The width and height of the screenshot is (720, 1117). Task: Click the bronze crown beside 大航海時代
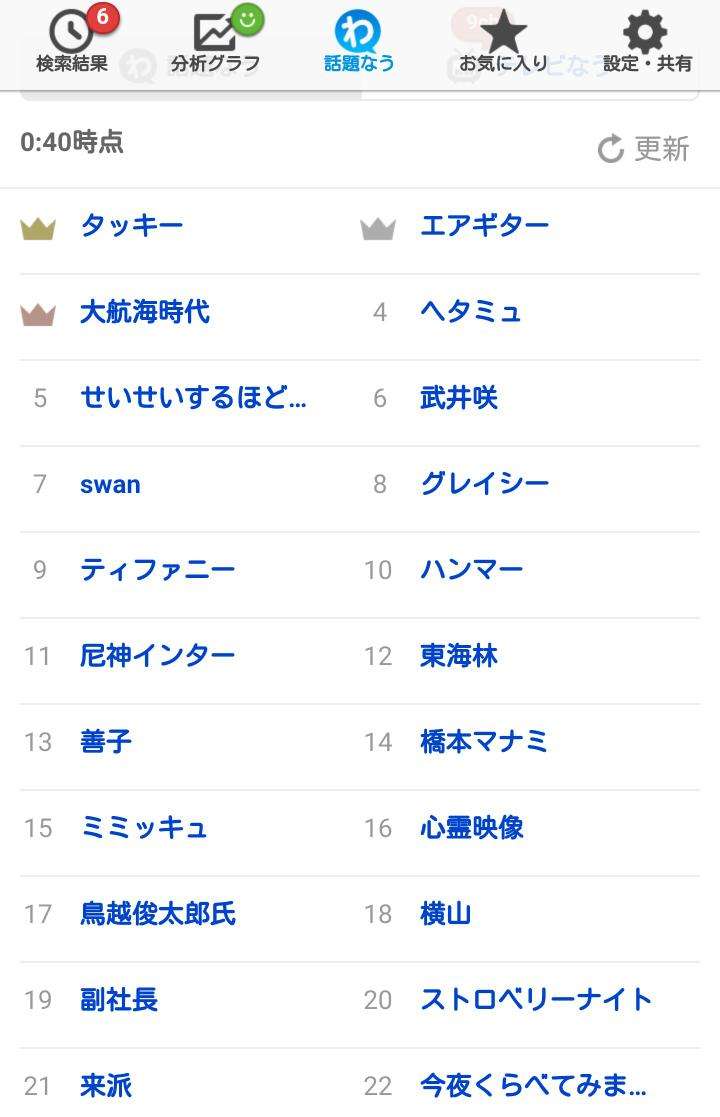pyautogui.click(x=38, y=314)
